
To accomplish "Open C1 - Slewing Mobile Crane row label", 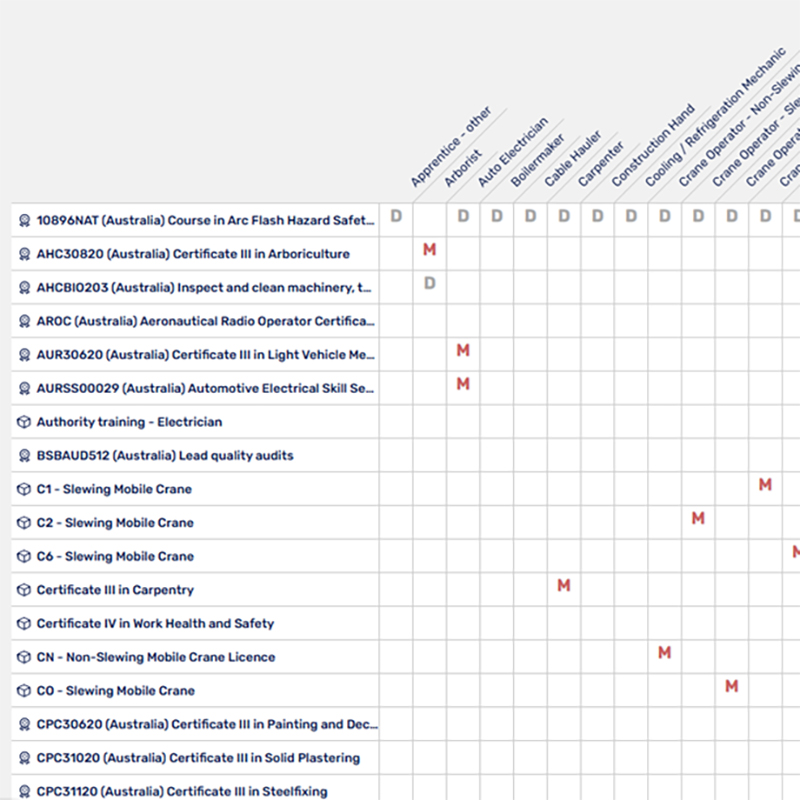I will pyautogui.click(x=114, y=489).
